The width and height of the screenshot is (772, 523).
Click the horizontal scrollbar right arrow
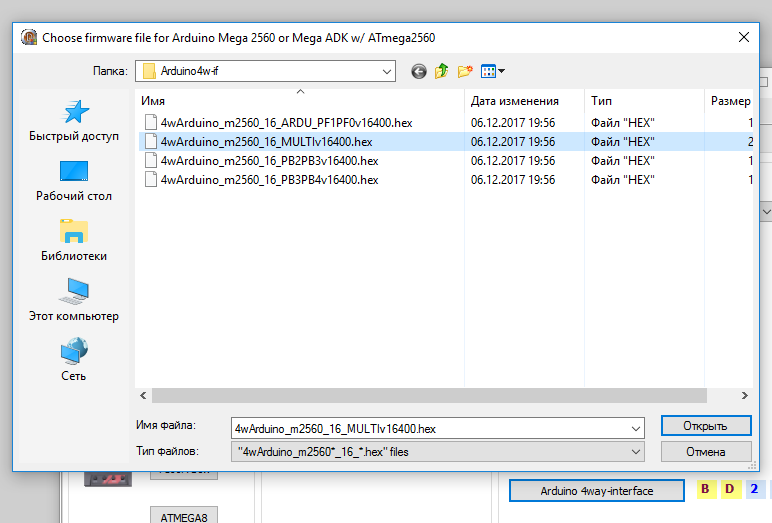[x=743, y=396]
